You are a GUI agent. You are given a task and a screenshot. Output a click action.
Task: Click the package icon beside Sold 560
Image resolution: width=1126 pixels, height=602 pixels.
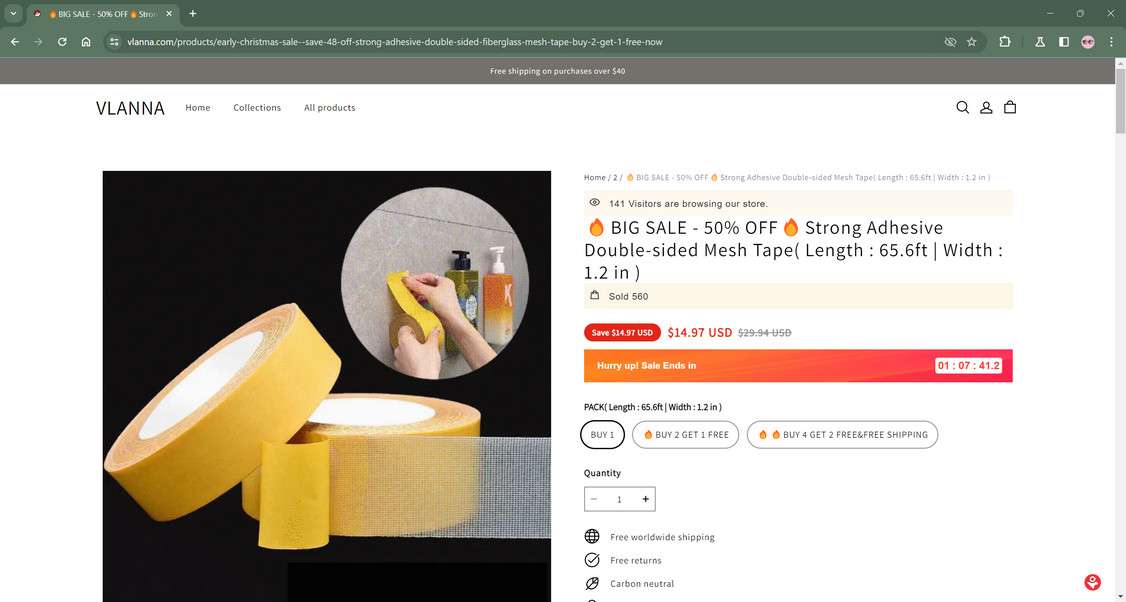point(595,295)
